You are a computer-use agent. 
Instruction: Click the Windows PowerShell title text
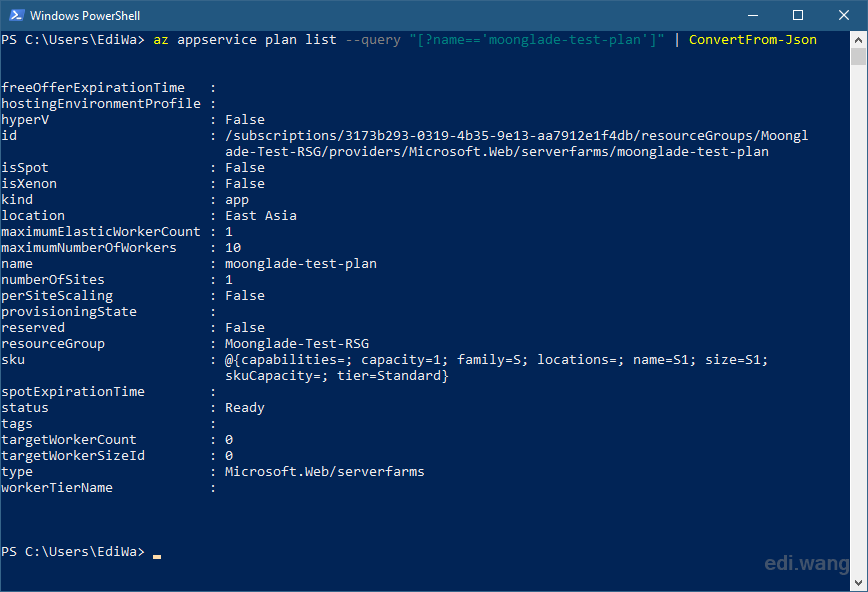coord(85,16)
